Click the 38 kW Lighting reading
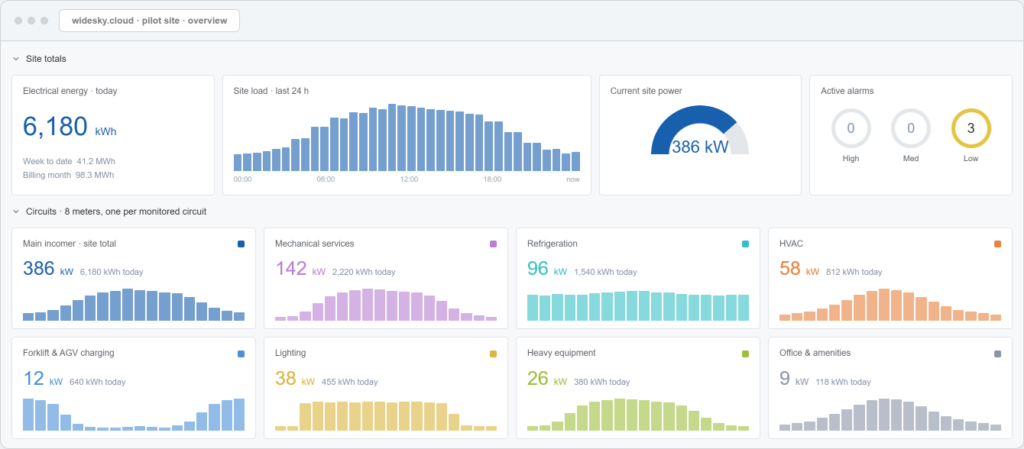This screenshot has height=449, width=1024. (x=295, y=379)
